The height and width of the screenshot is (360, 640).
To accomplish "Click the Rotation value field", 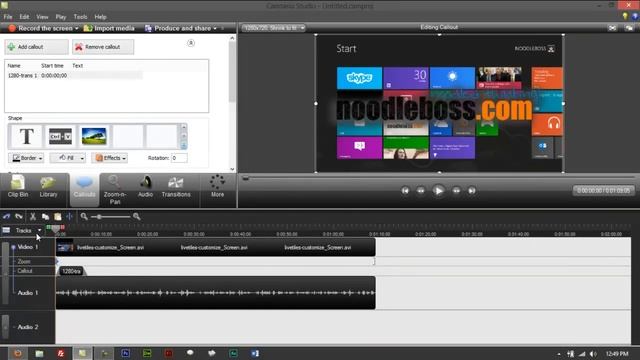I will [x=179, y=158].
